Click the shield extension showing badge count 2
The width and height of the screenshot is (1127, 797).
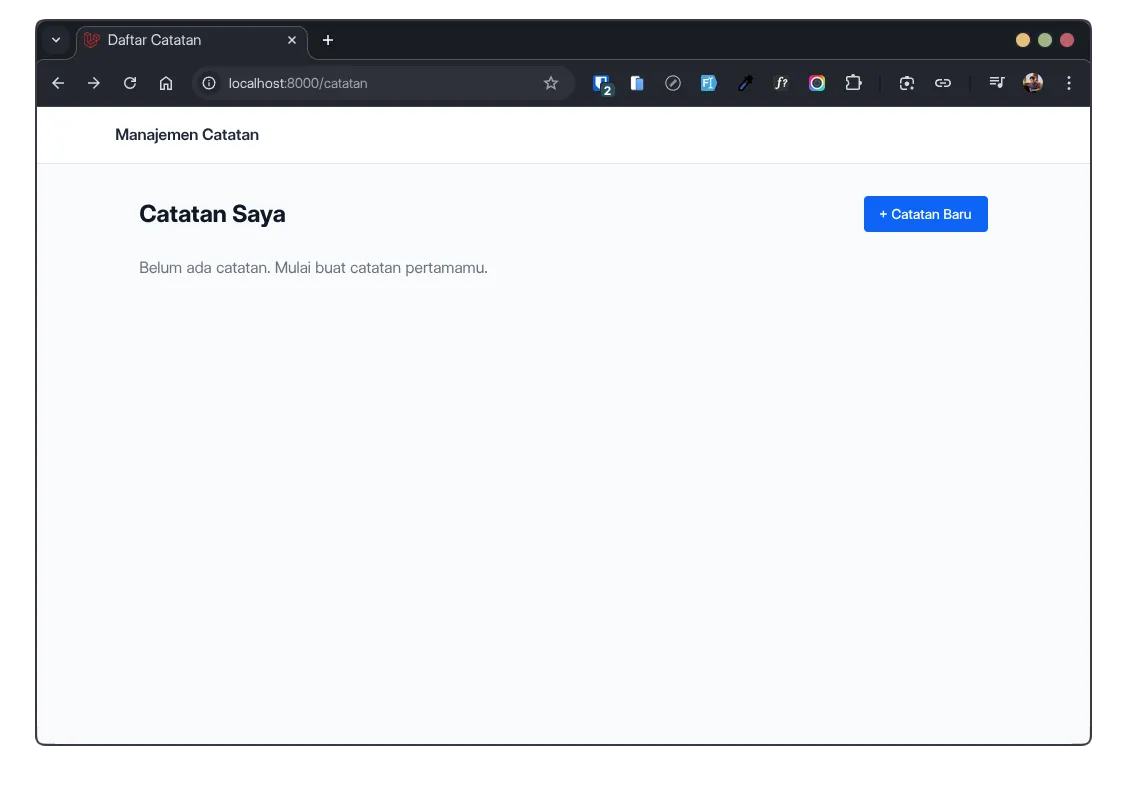coord(602,83)
